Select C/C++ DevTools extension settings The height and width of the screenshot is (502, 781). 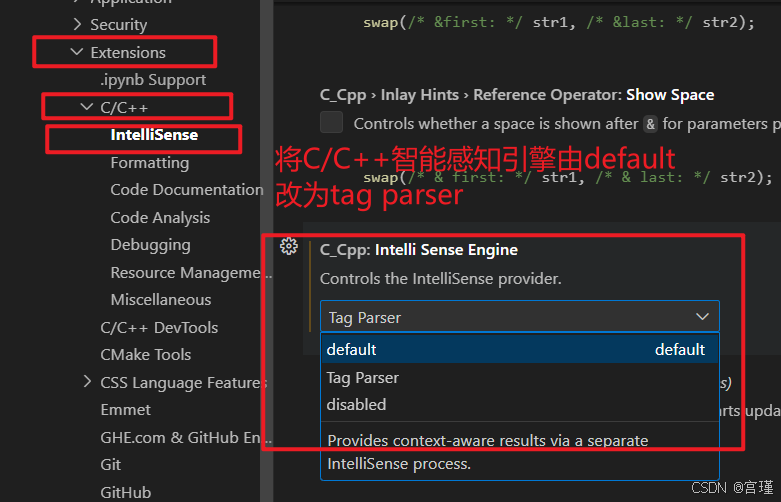point(159,327)
